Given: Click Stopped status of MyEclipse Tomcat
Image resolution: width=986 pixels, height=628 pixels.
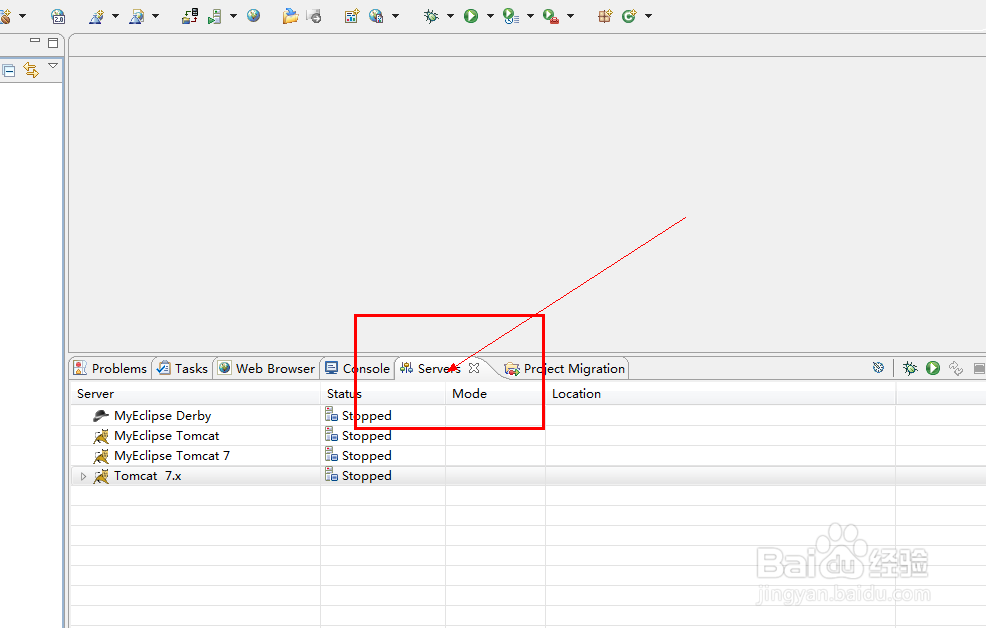Looking at the screenshot, I should coord(367,436).
